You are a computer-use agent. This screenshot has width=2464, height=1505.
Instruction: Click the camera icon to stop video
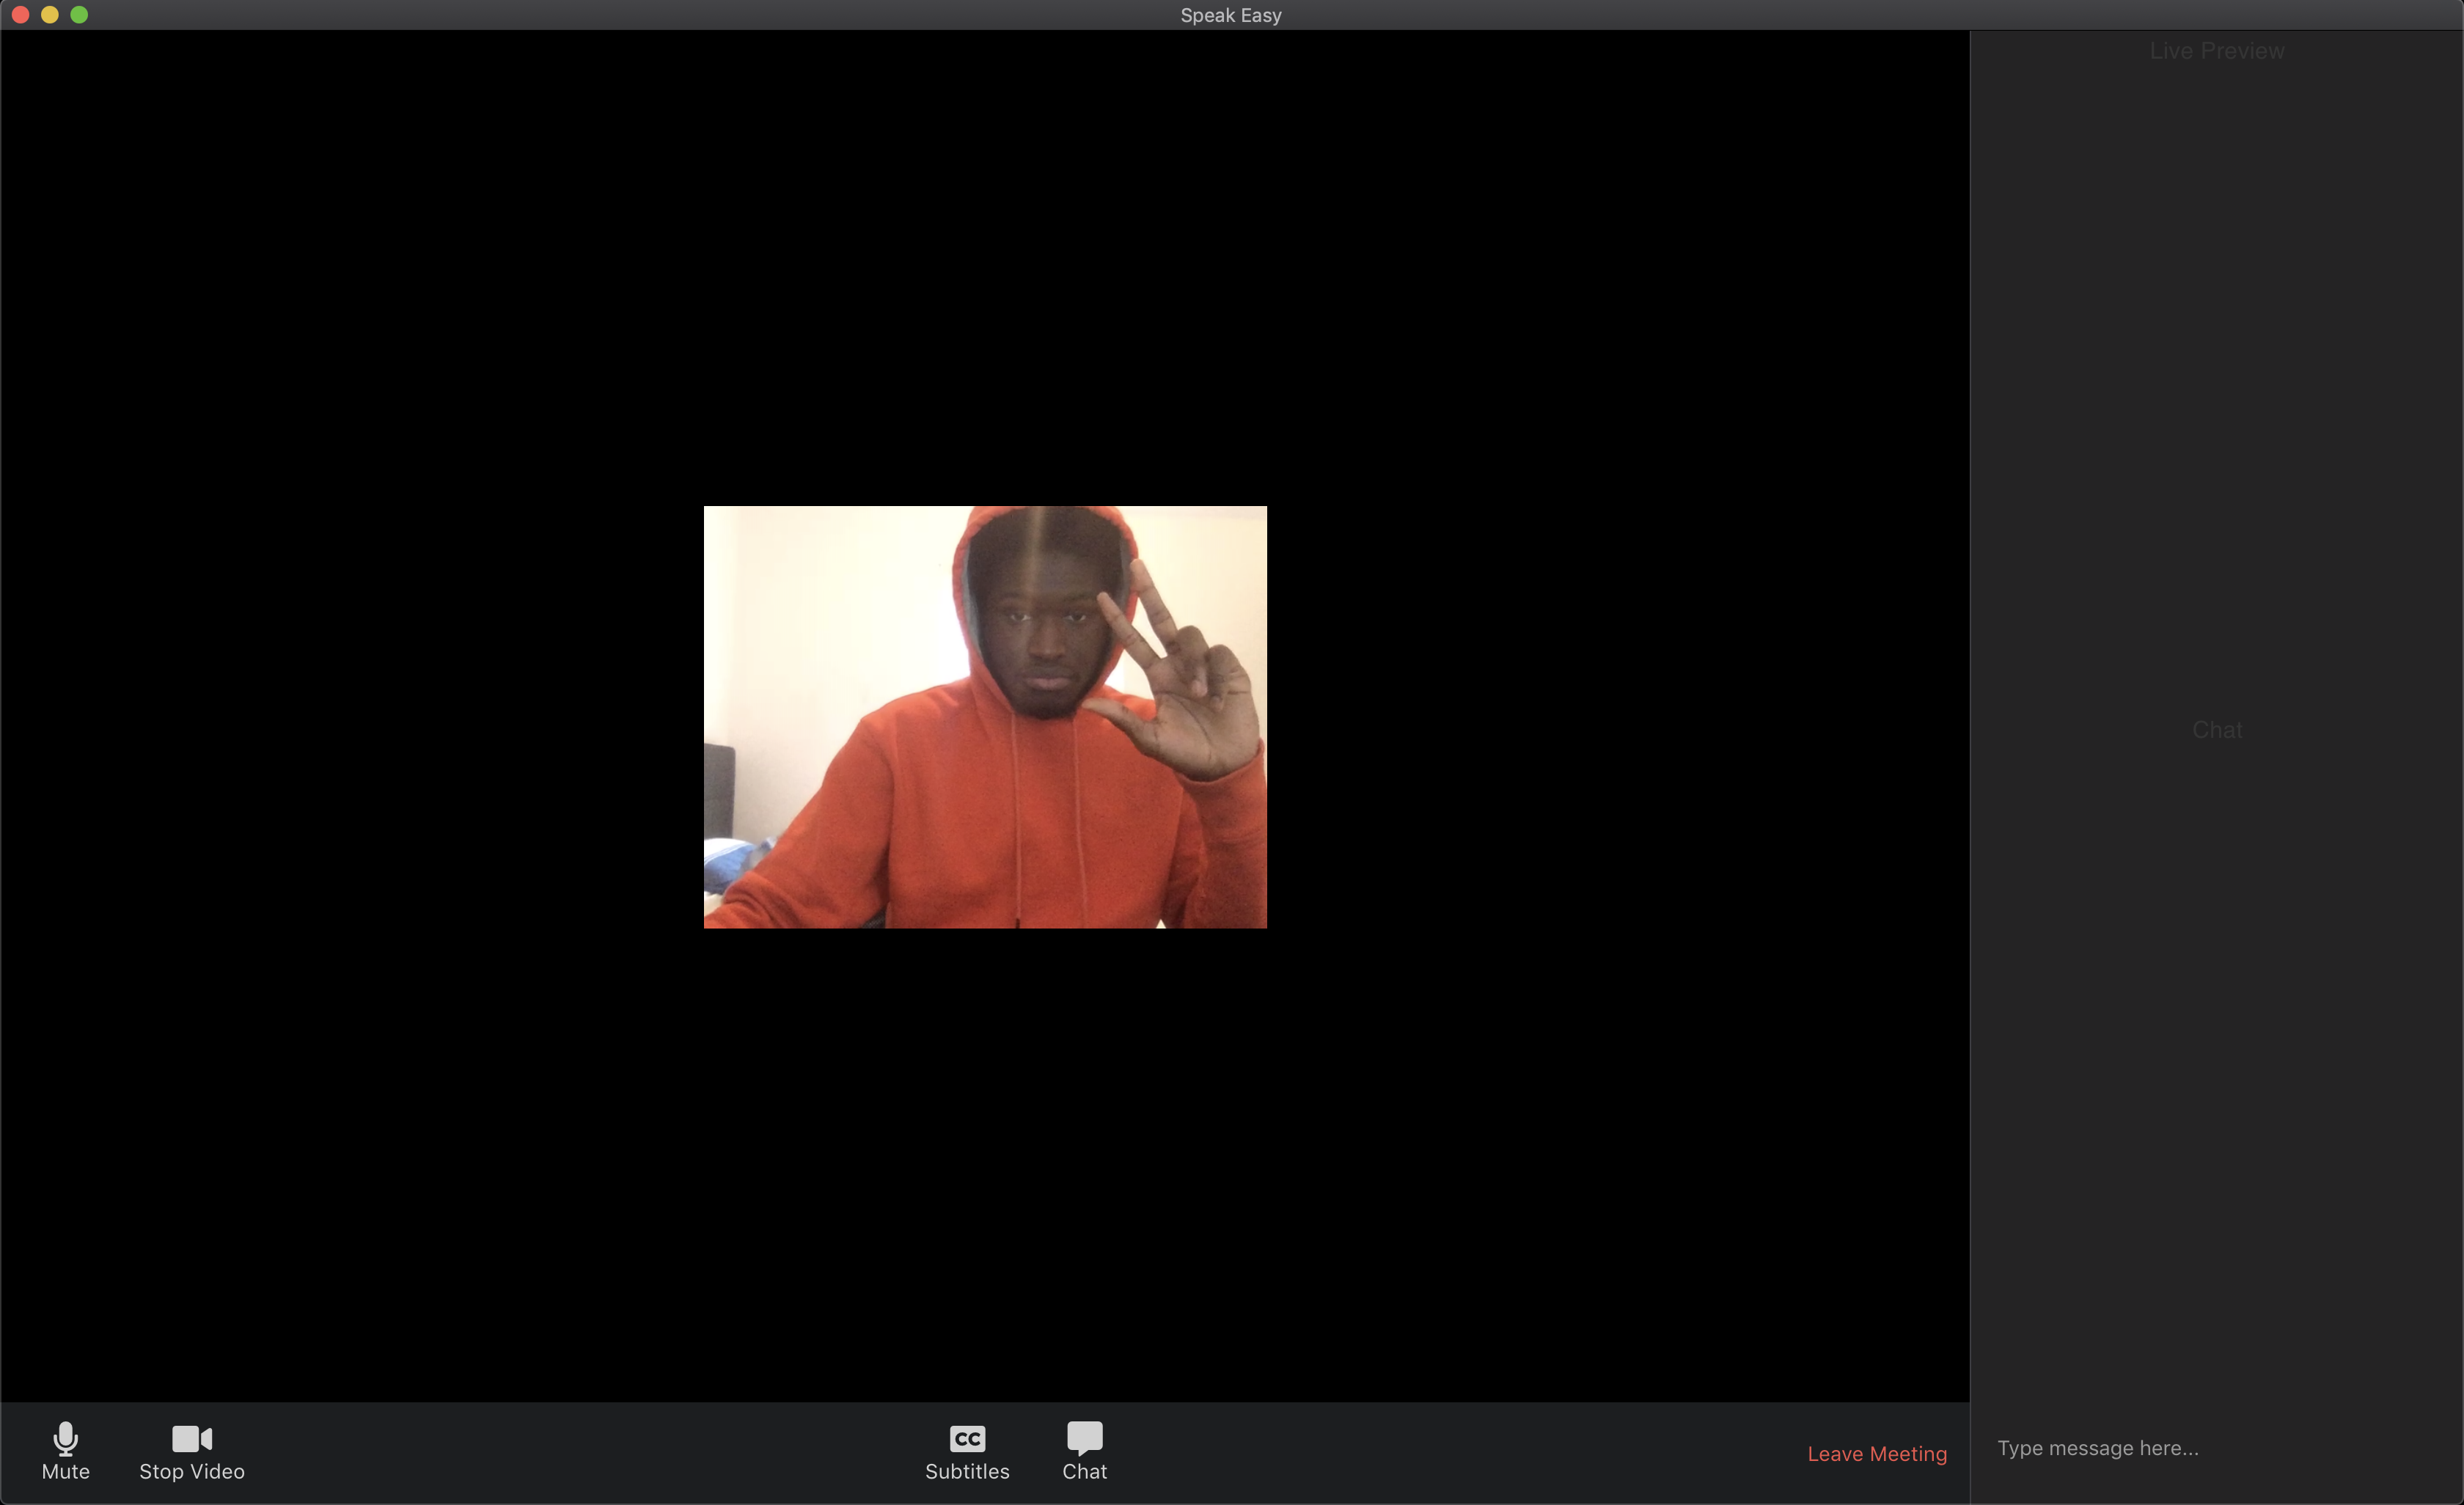pyautogui.click(x=192, y=1438)
